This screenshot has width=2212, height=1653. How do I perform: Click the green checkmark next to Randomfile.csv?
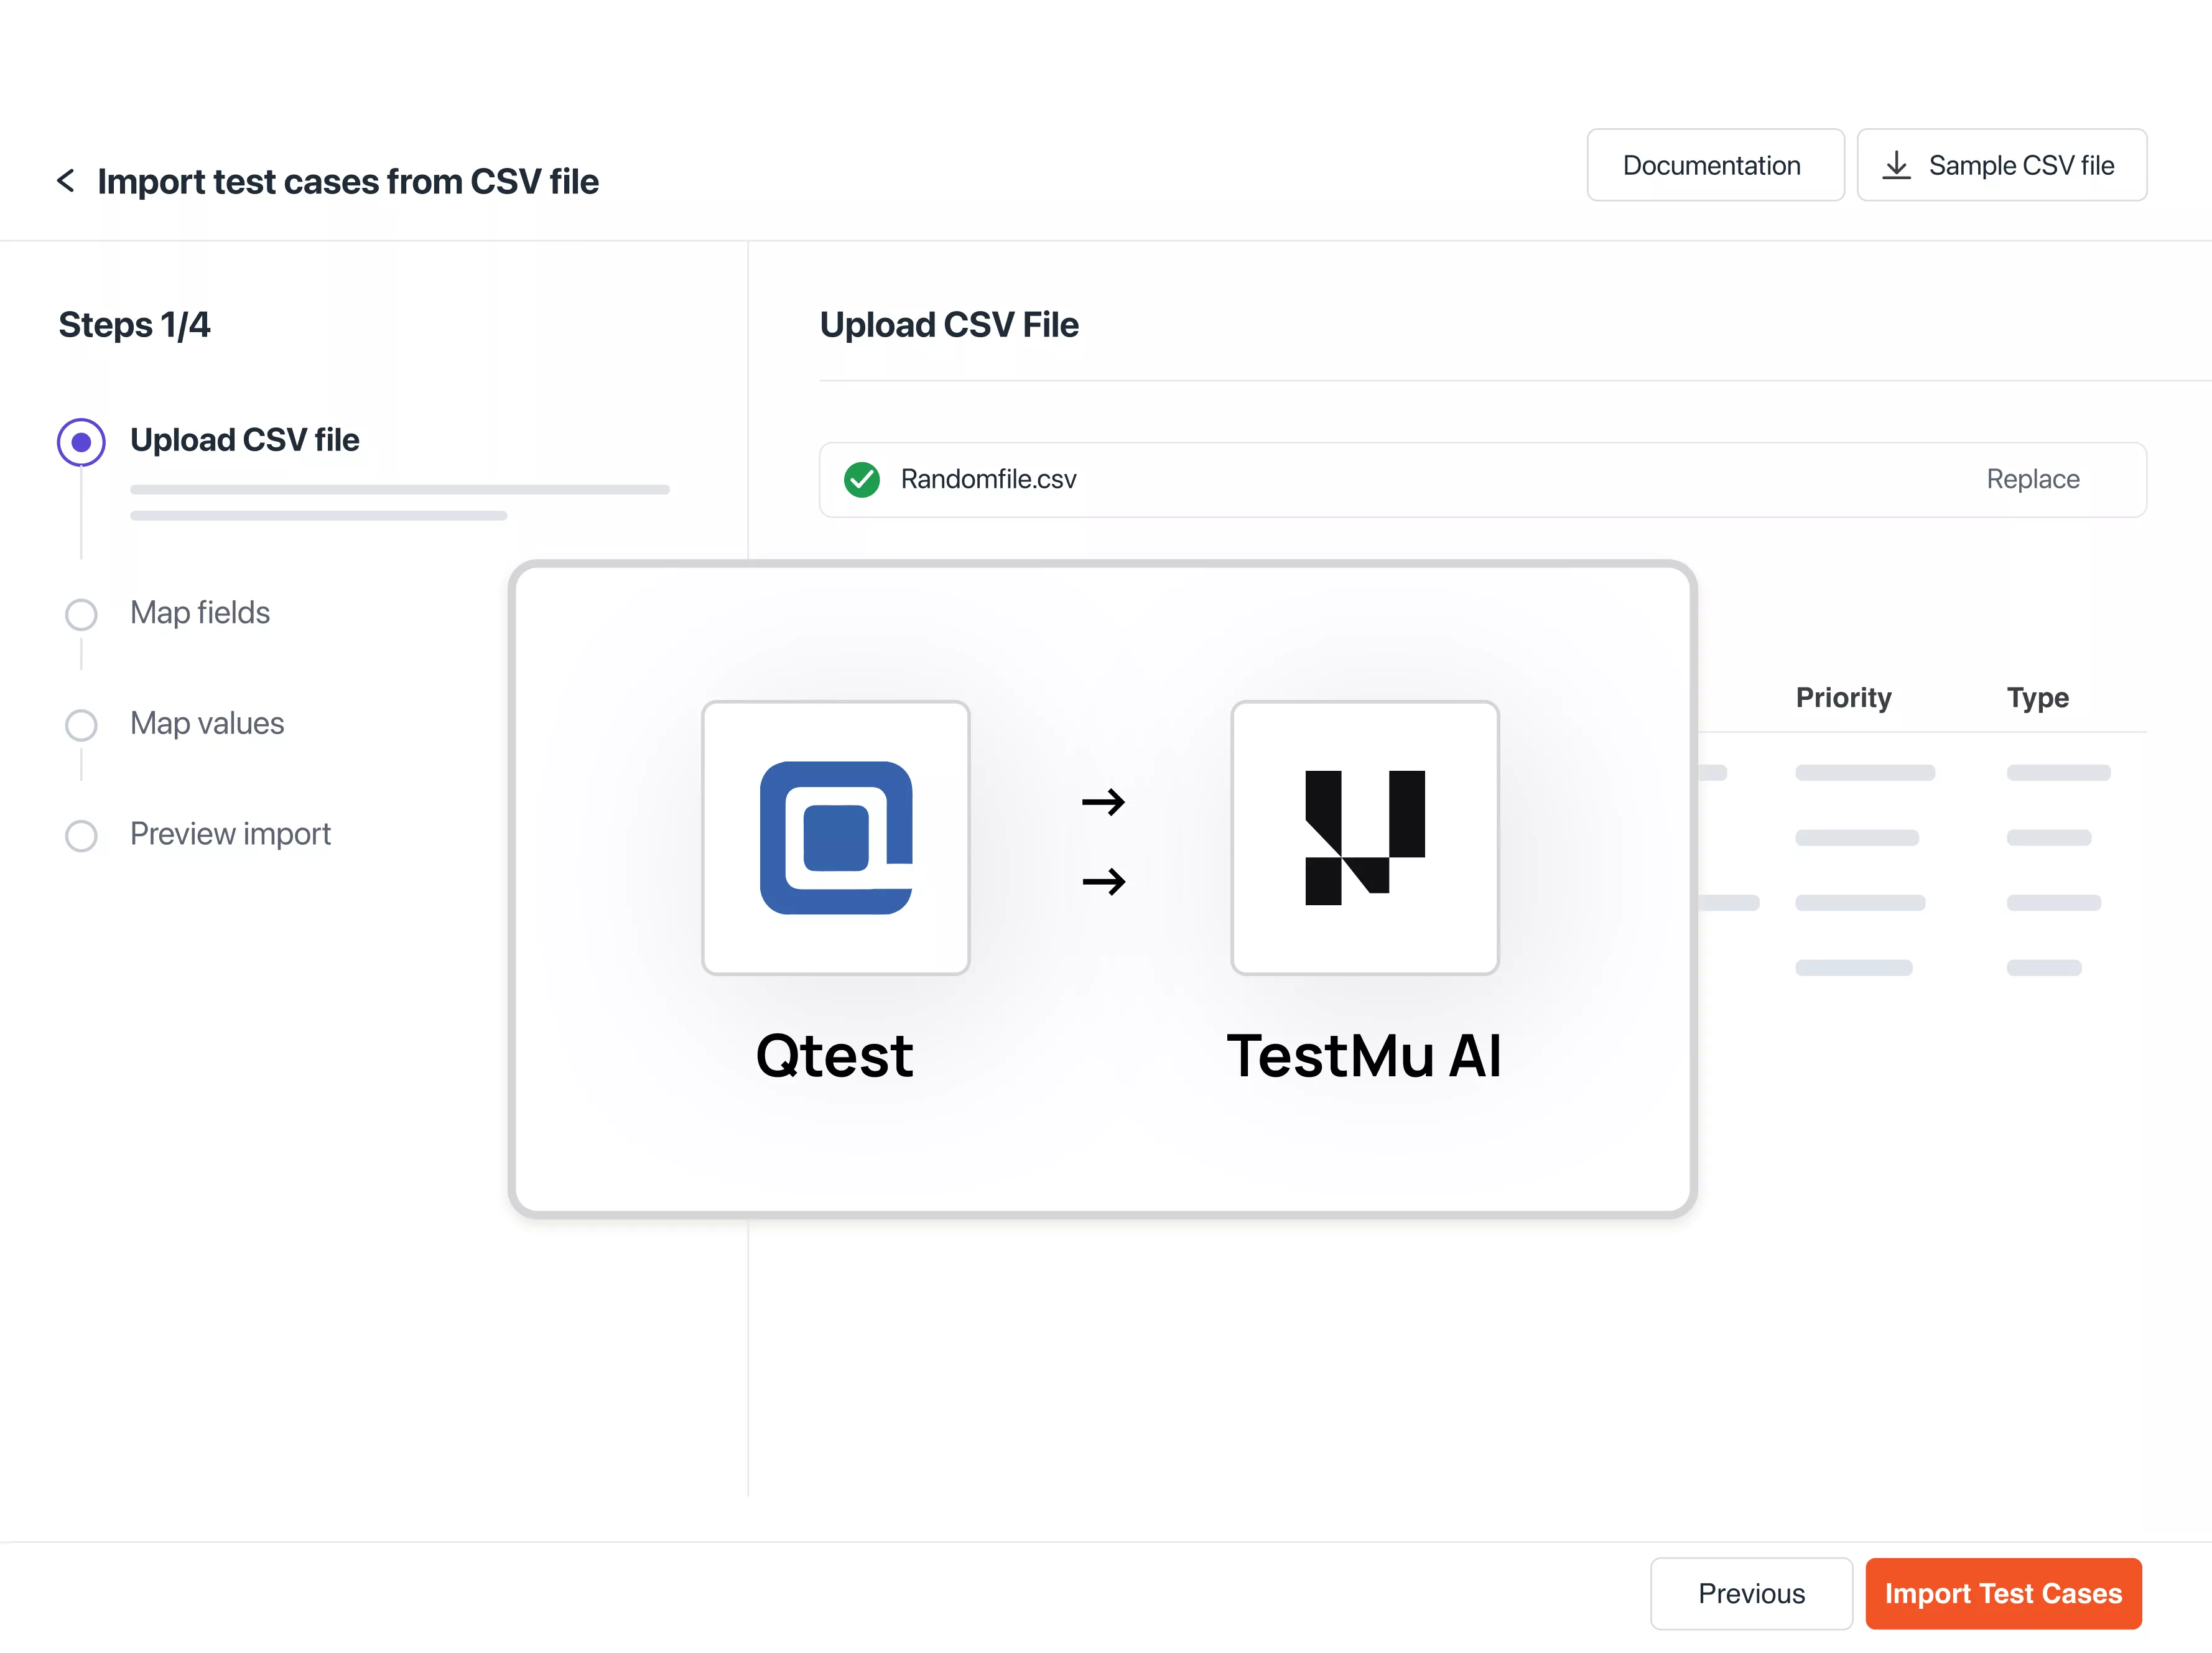click(861, 480)
